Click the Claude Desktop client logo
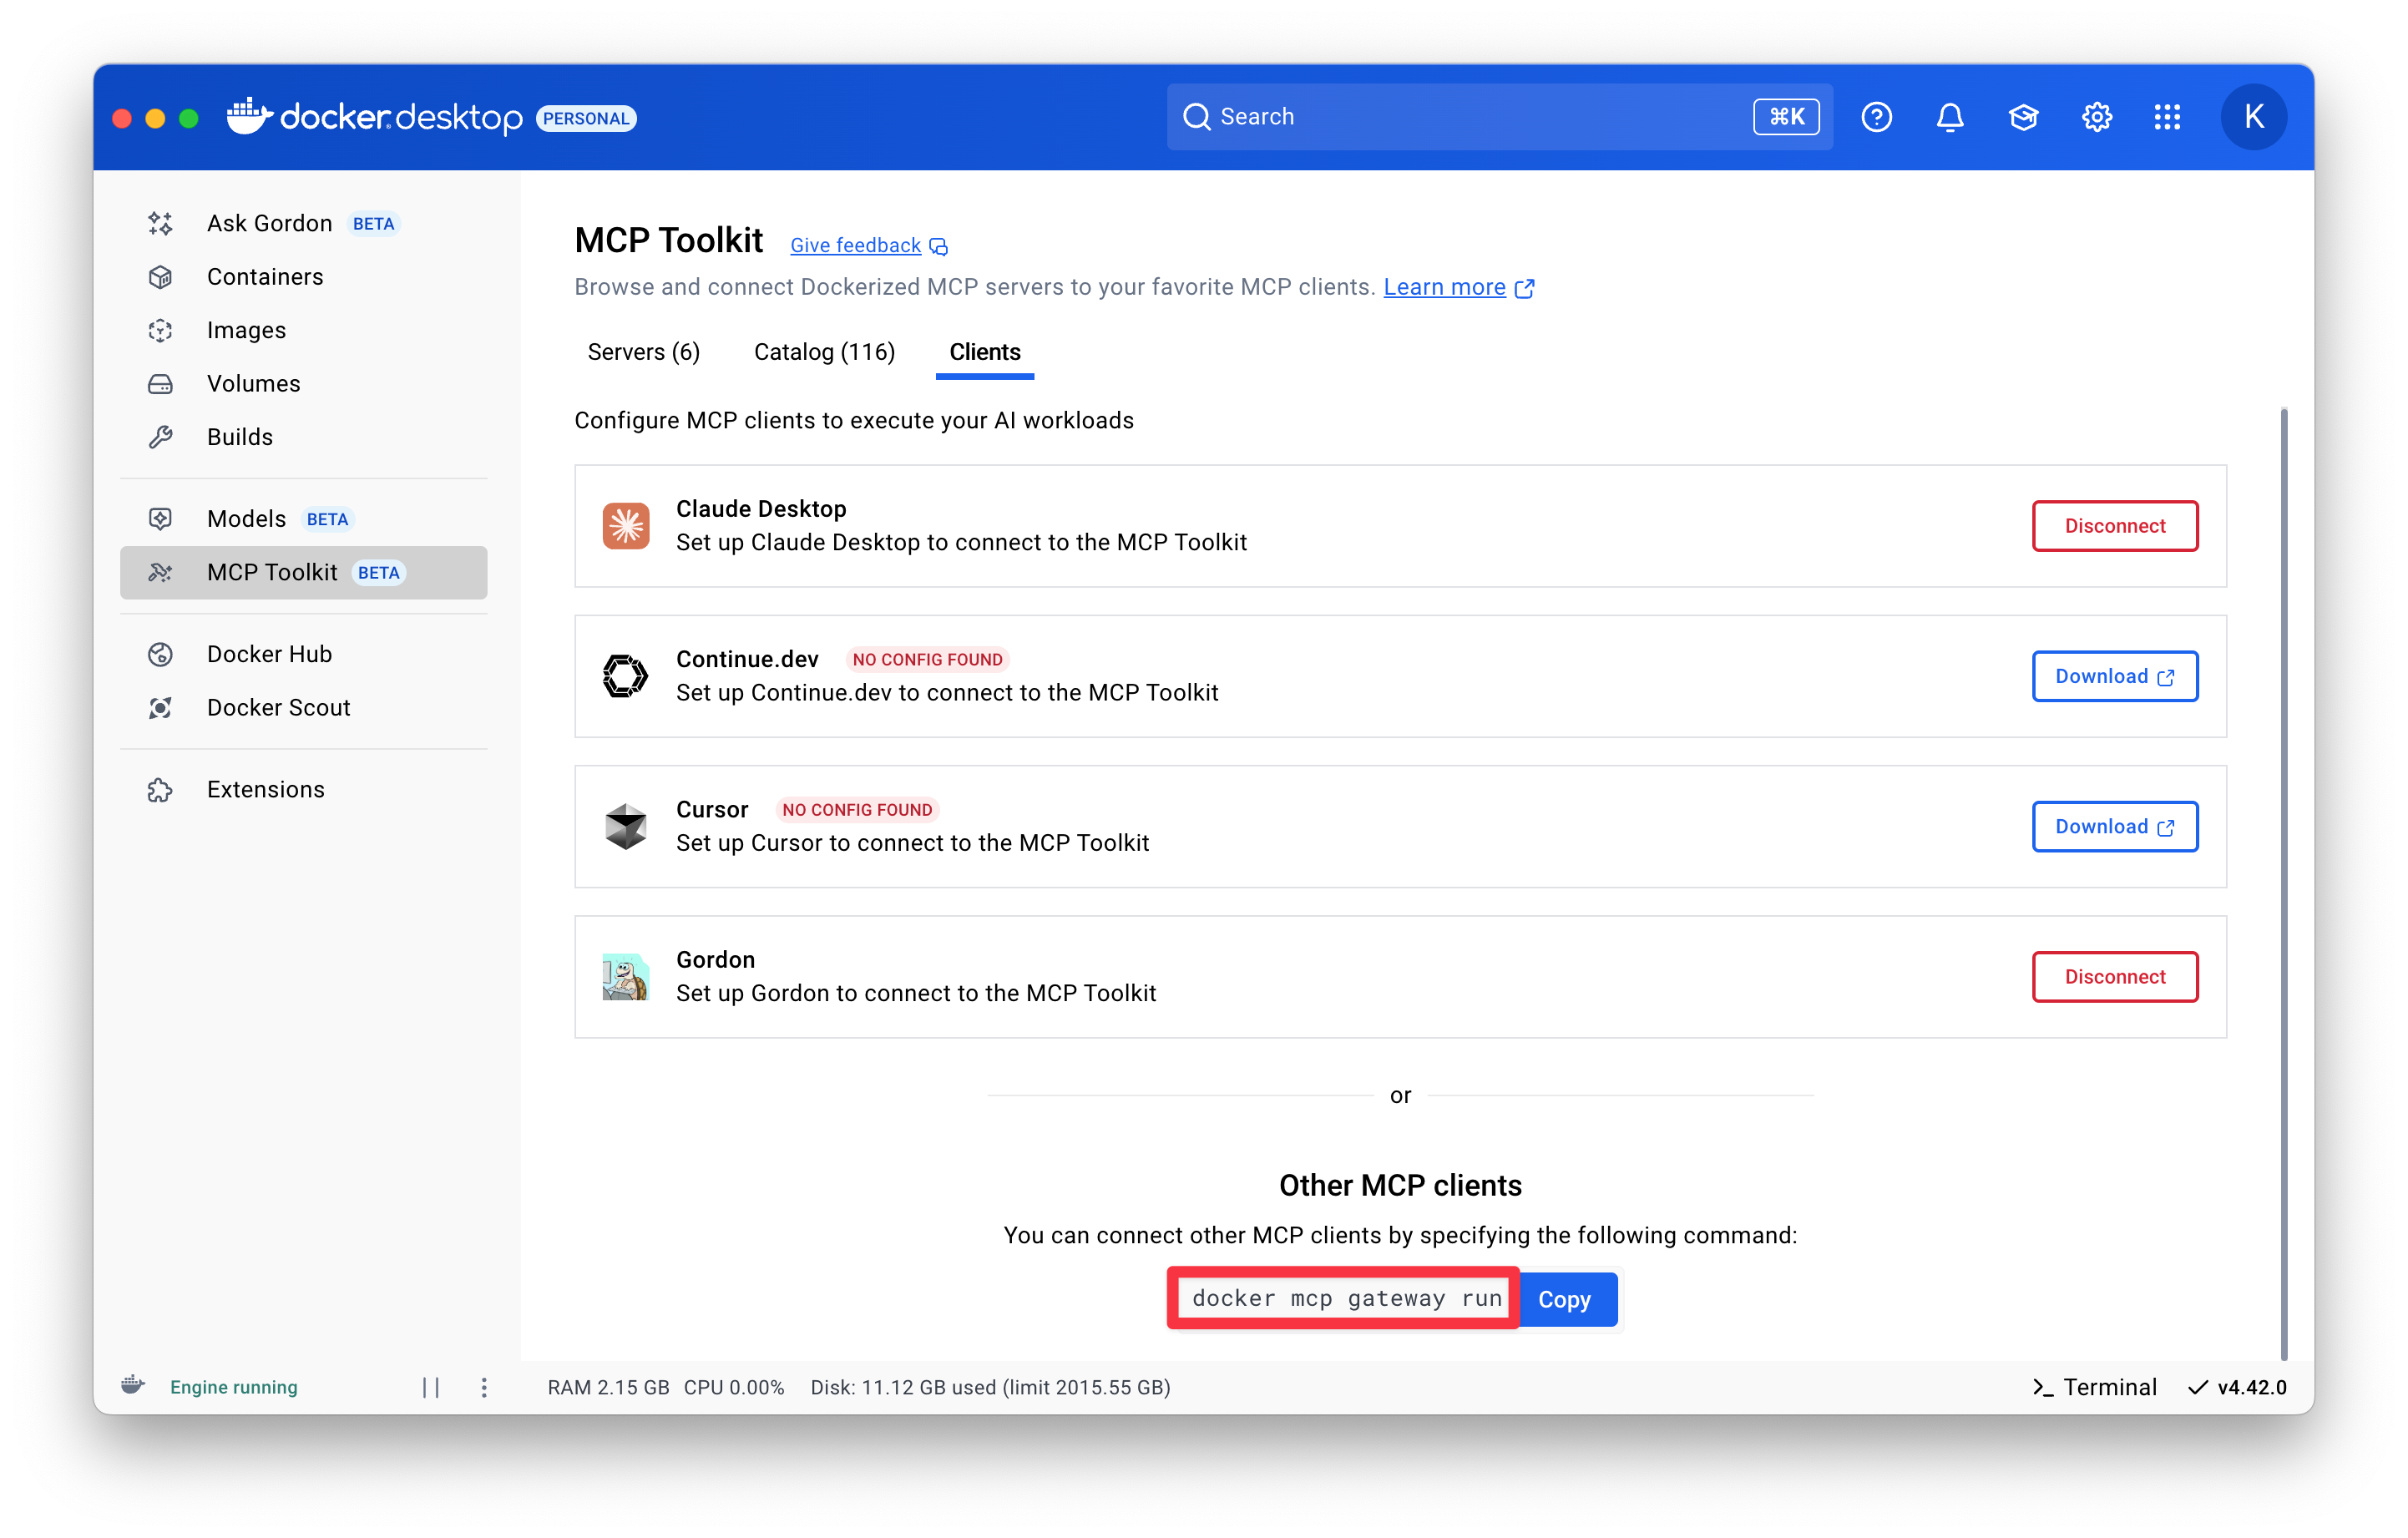 (x=626, y=526)
